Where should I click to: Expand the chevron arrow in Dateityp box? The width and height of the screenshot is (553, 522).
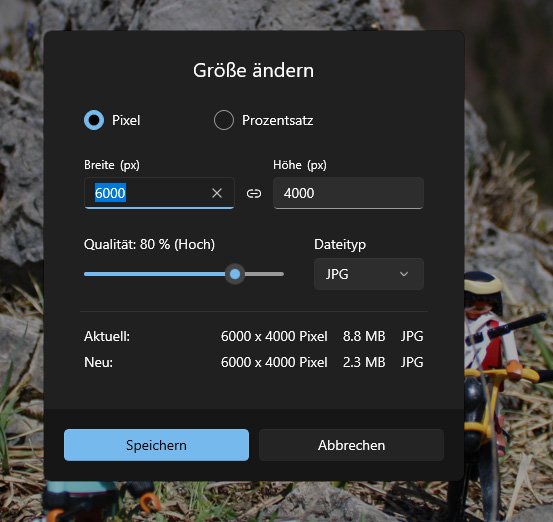pos(404,274)
